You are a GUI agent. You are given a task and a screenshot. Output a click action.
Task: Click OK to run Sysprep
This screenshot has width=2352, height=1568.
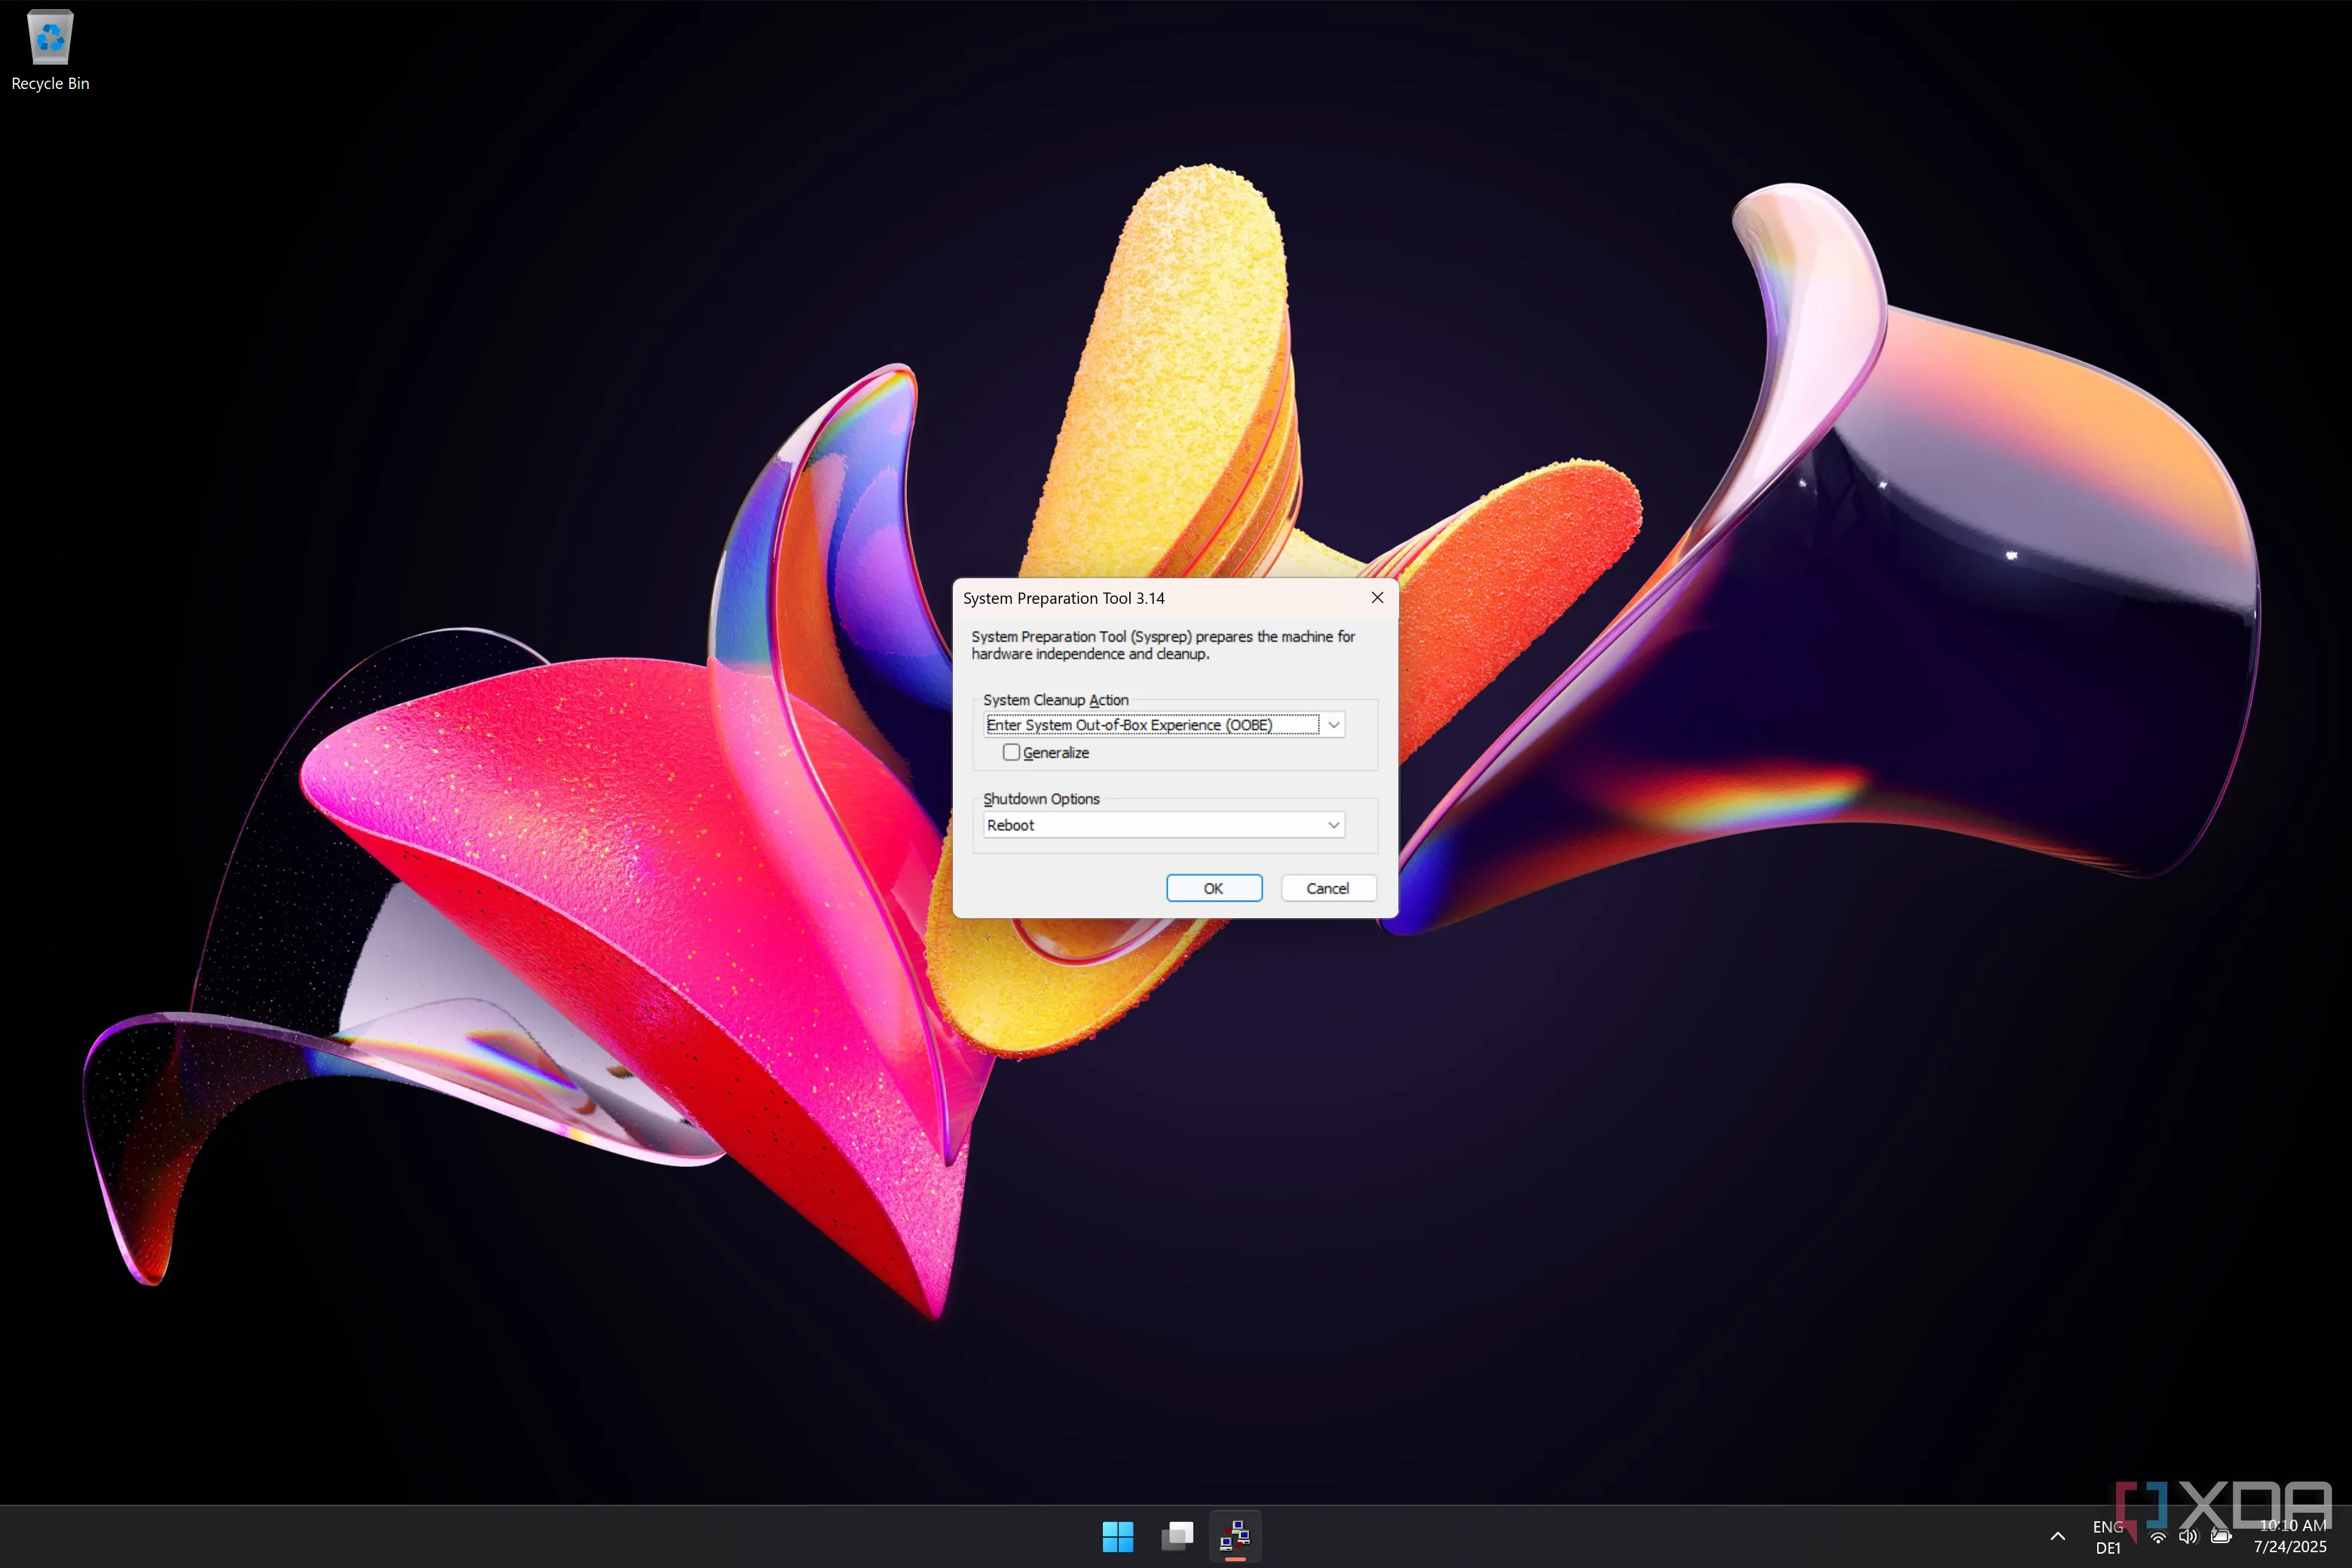click(1213, 888)
